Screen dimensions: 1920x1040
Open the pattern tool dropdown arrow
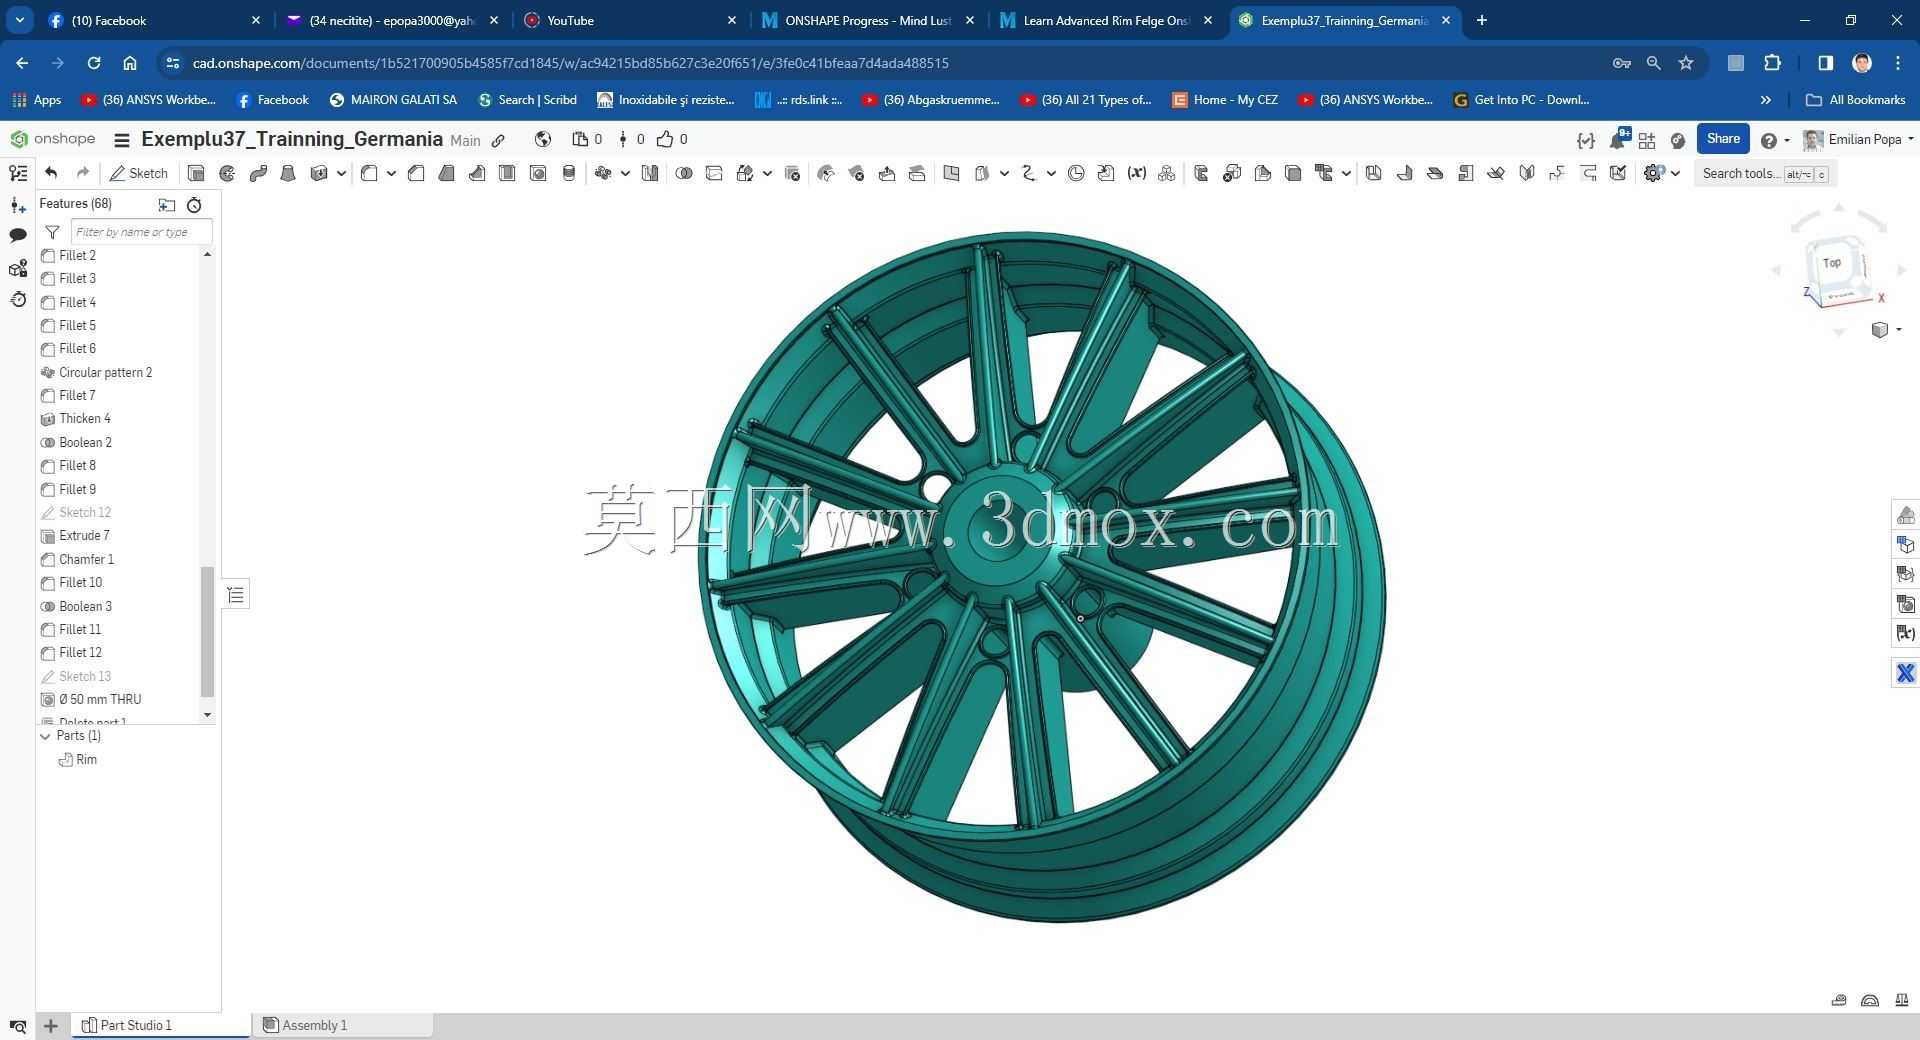tap(625, 173)
